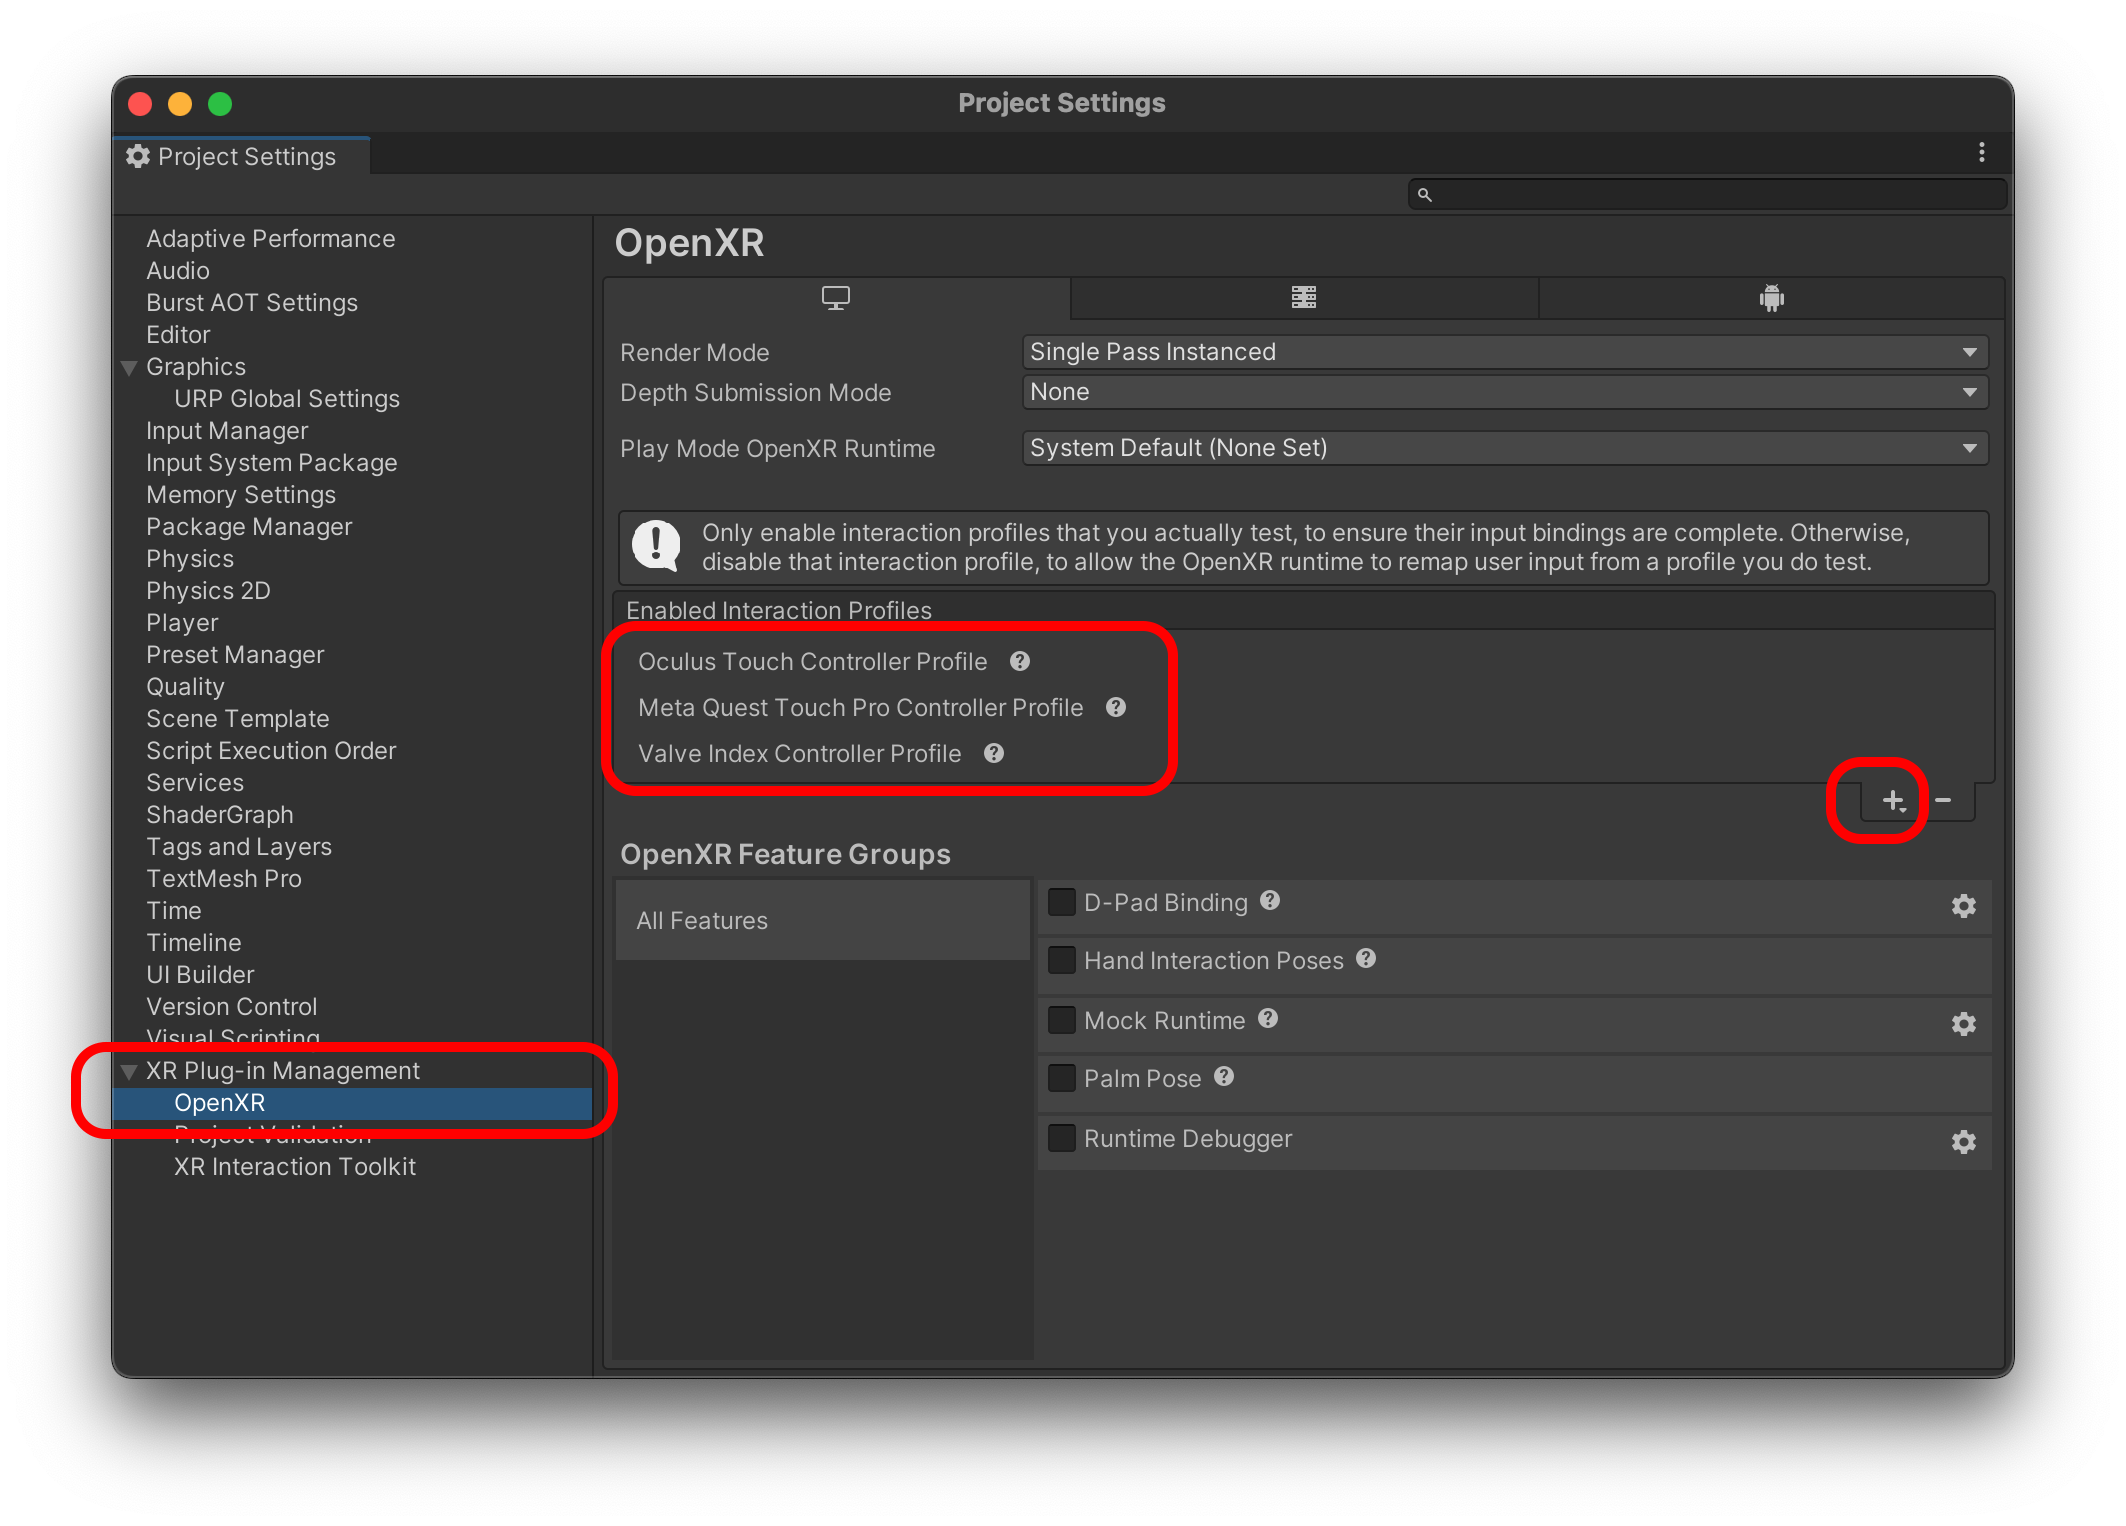2126x1526 pixels.
Task: Click the minus button to remove profile
Action: coord(1943,801)
